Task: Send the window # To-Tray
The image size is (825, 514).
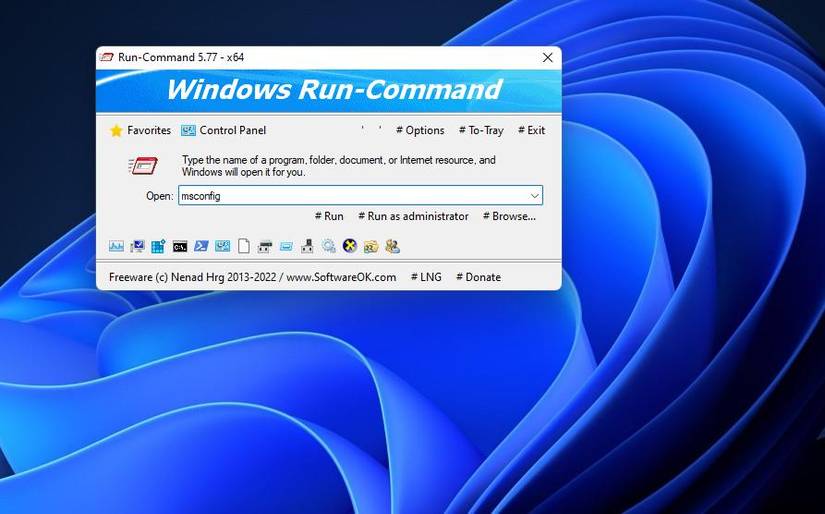Action: click(x=481, y=130)
